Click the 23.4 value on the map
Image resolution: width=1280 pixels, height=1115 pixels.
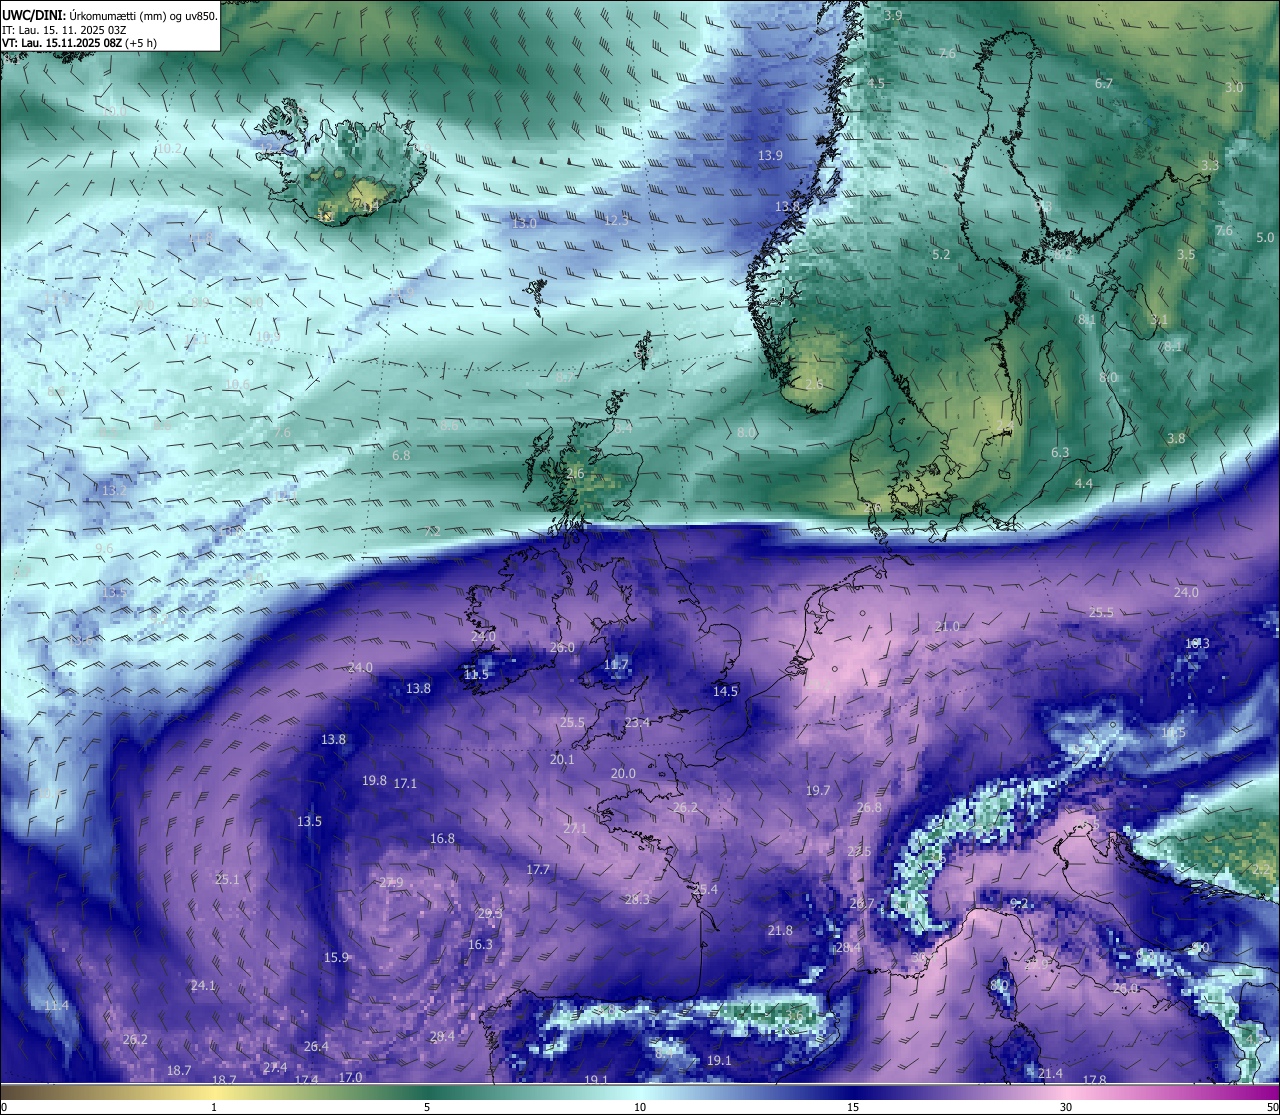tap(637, 722)
